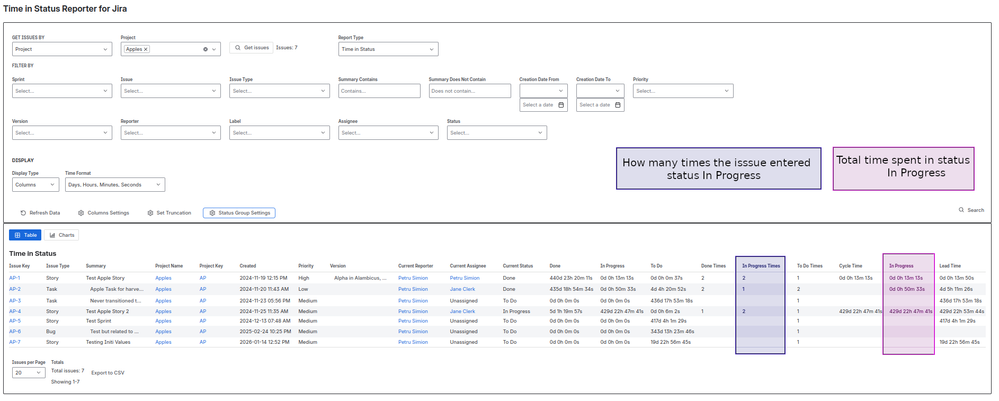Open calendar icon in Creation Date To picker
The width and height of the screenshot is (999, 401).
tap(618, 105)
